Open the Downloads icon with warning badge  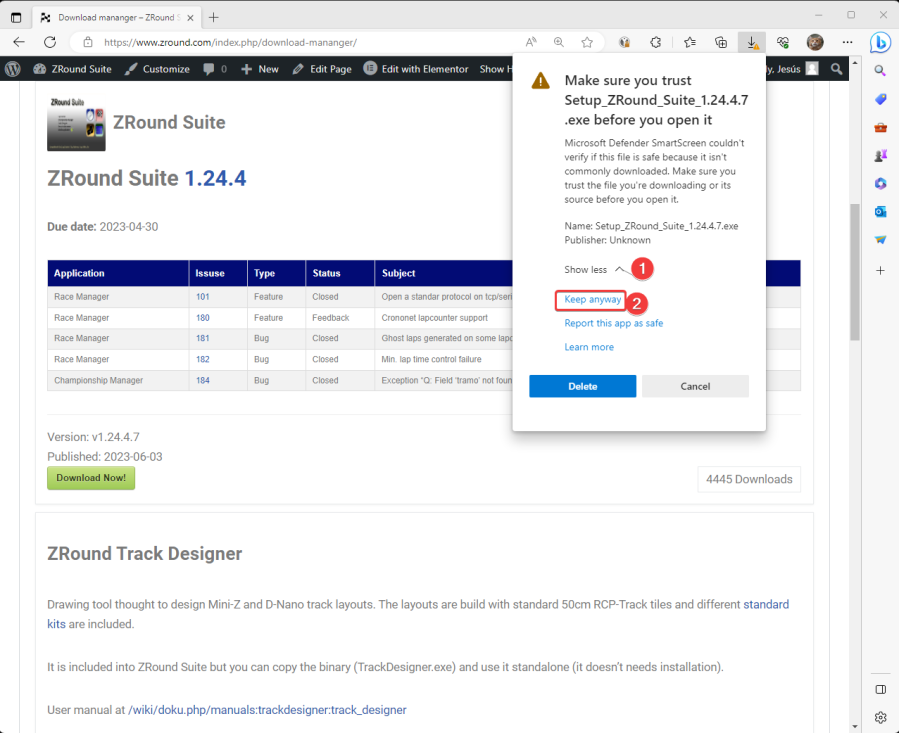pos(752,42)
